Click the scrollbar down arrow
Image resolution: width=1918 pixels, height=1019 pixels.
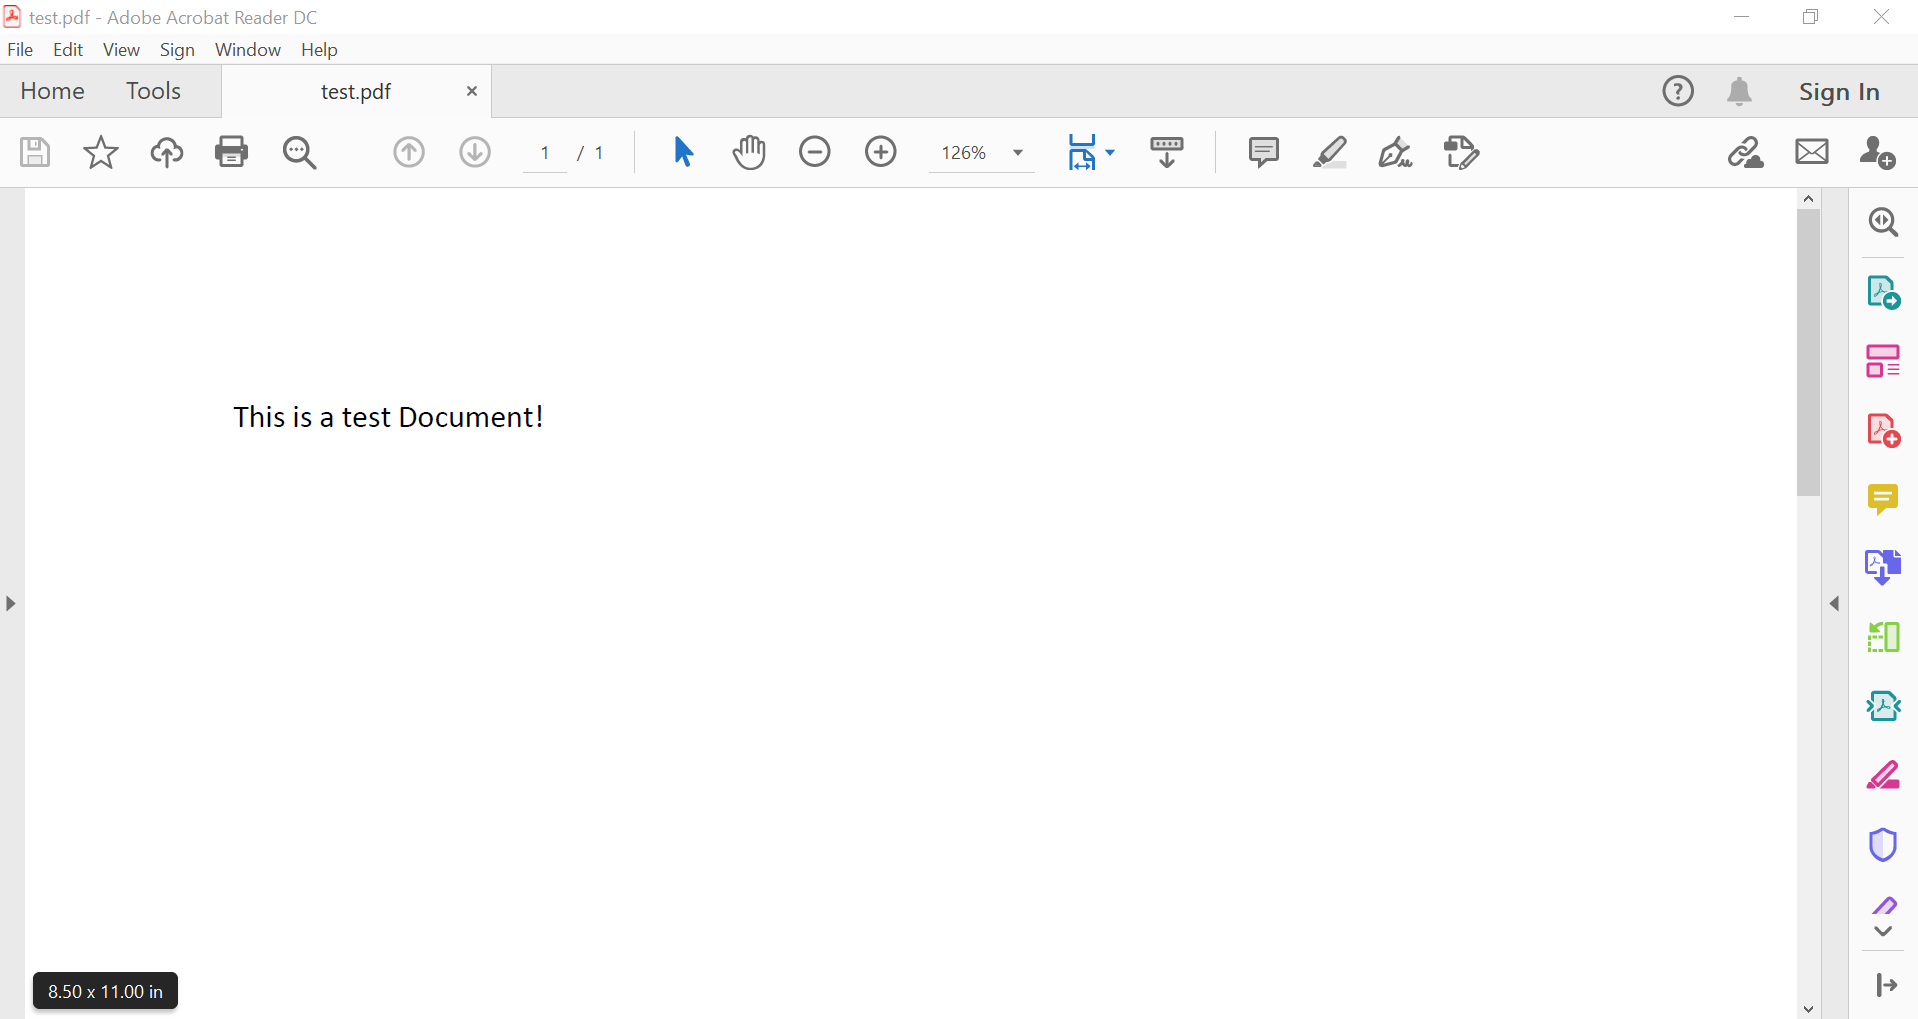coord(1808,1009)
